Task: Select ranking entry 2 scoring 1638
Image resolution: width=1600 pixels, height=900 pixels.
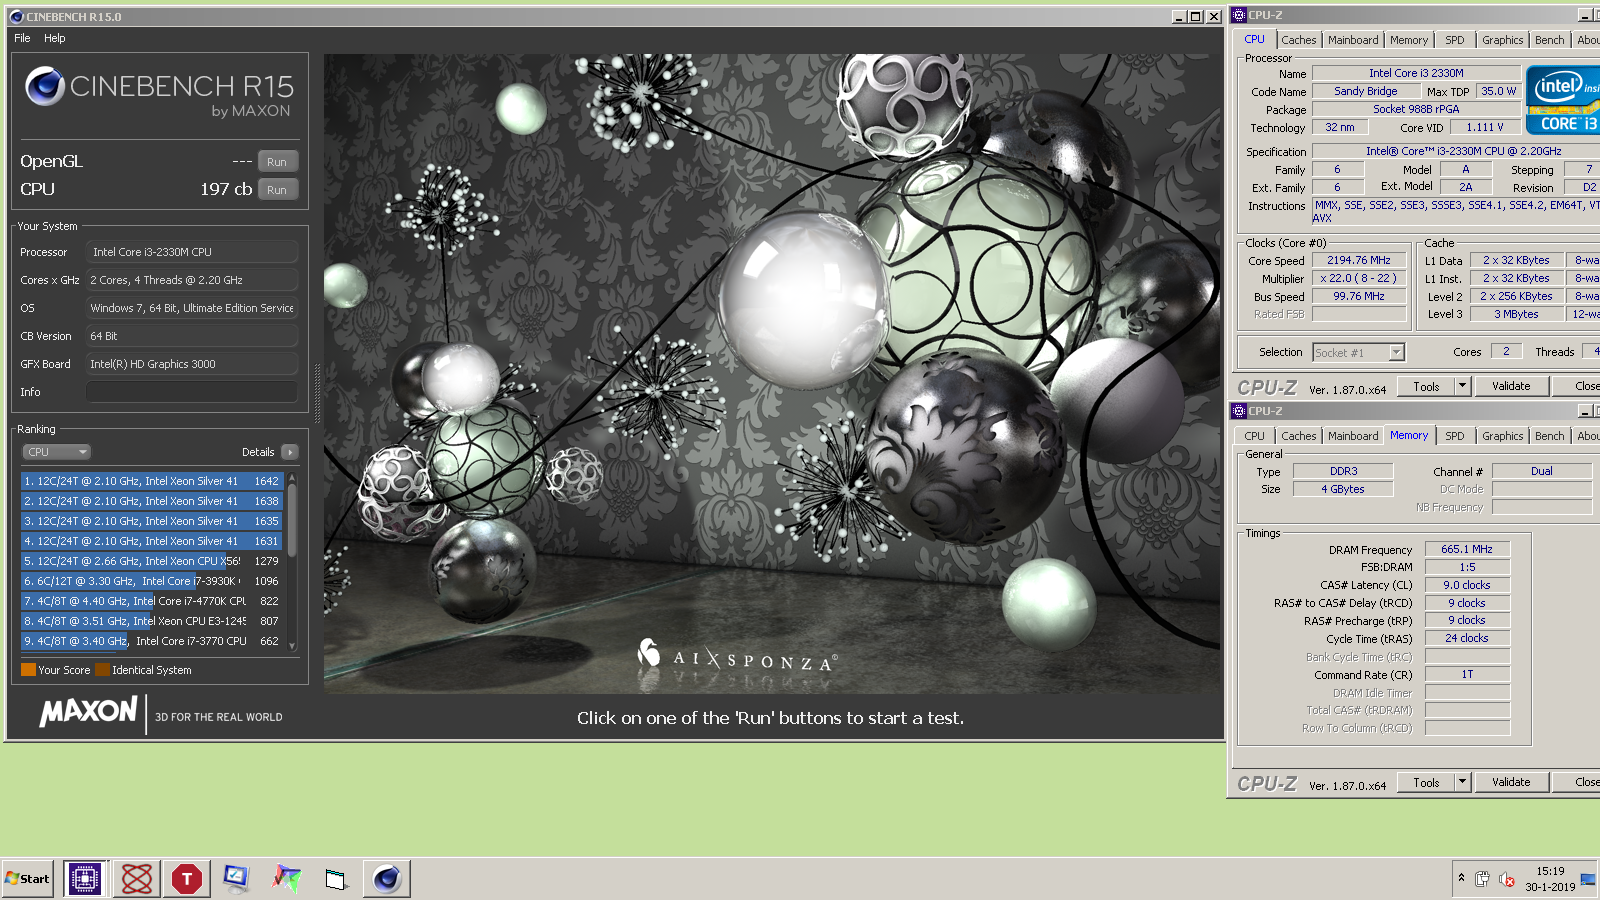Action: [x=152, y=501]
